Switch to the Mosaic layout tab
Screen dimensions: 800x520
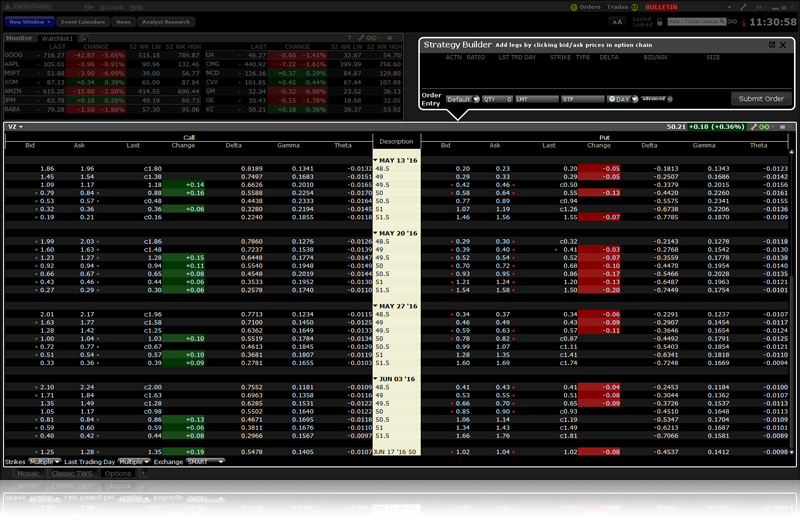click(28, 473)
